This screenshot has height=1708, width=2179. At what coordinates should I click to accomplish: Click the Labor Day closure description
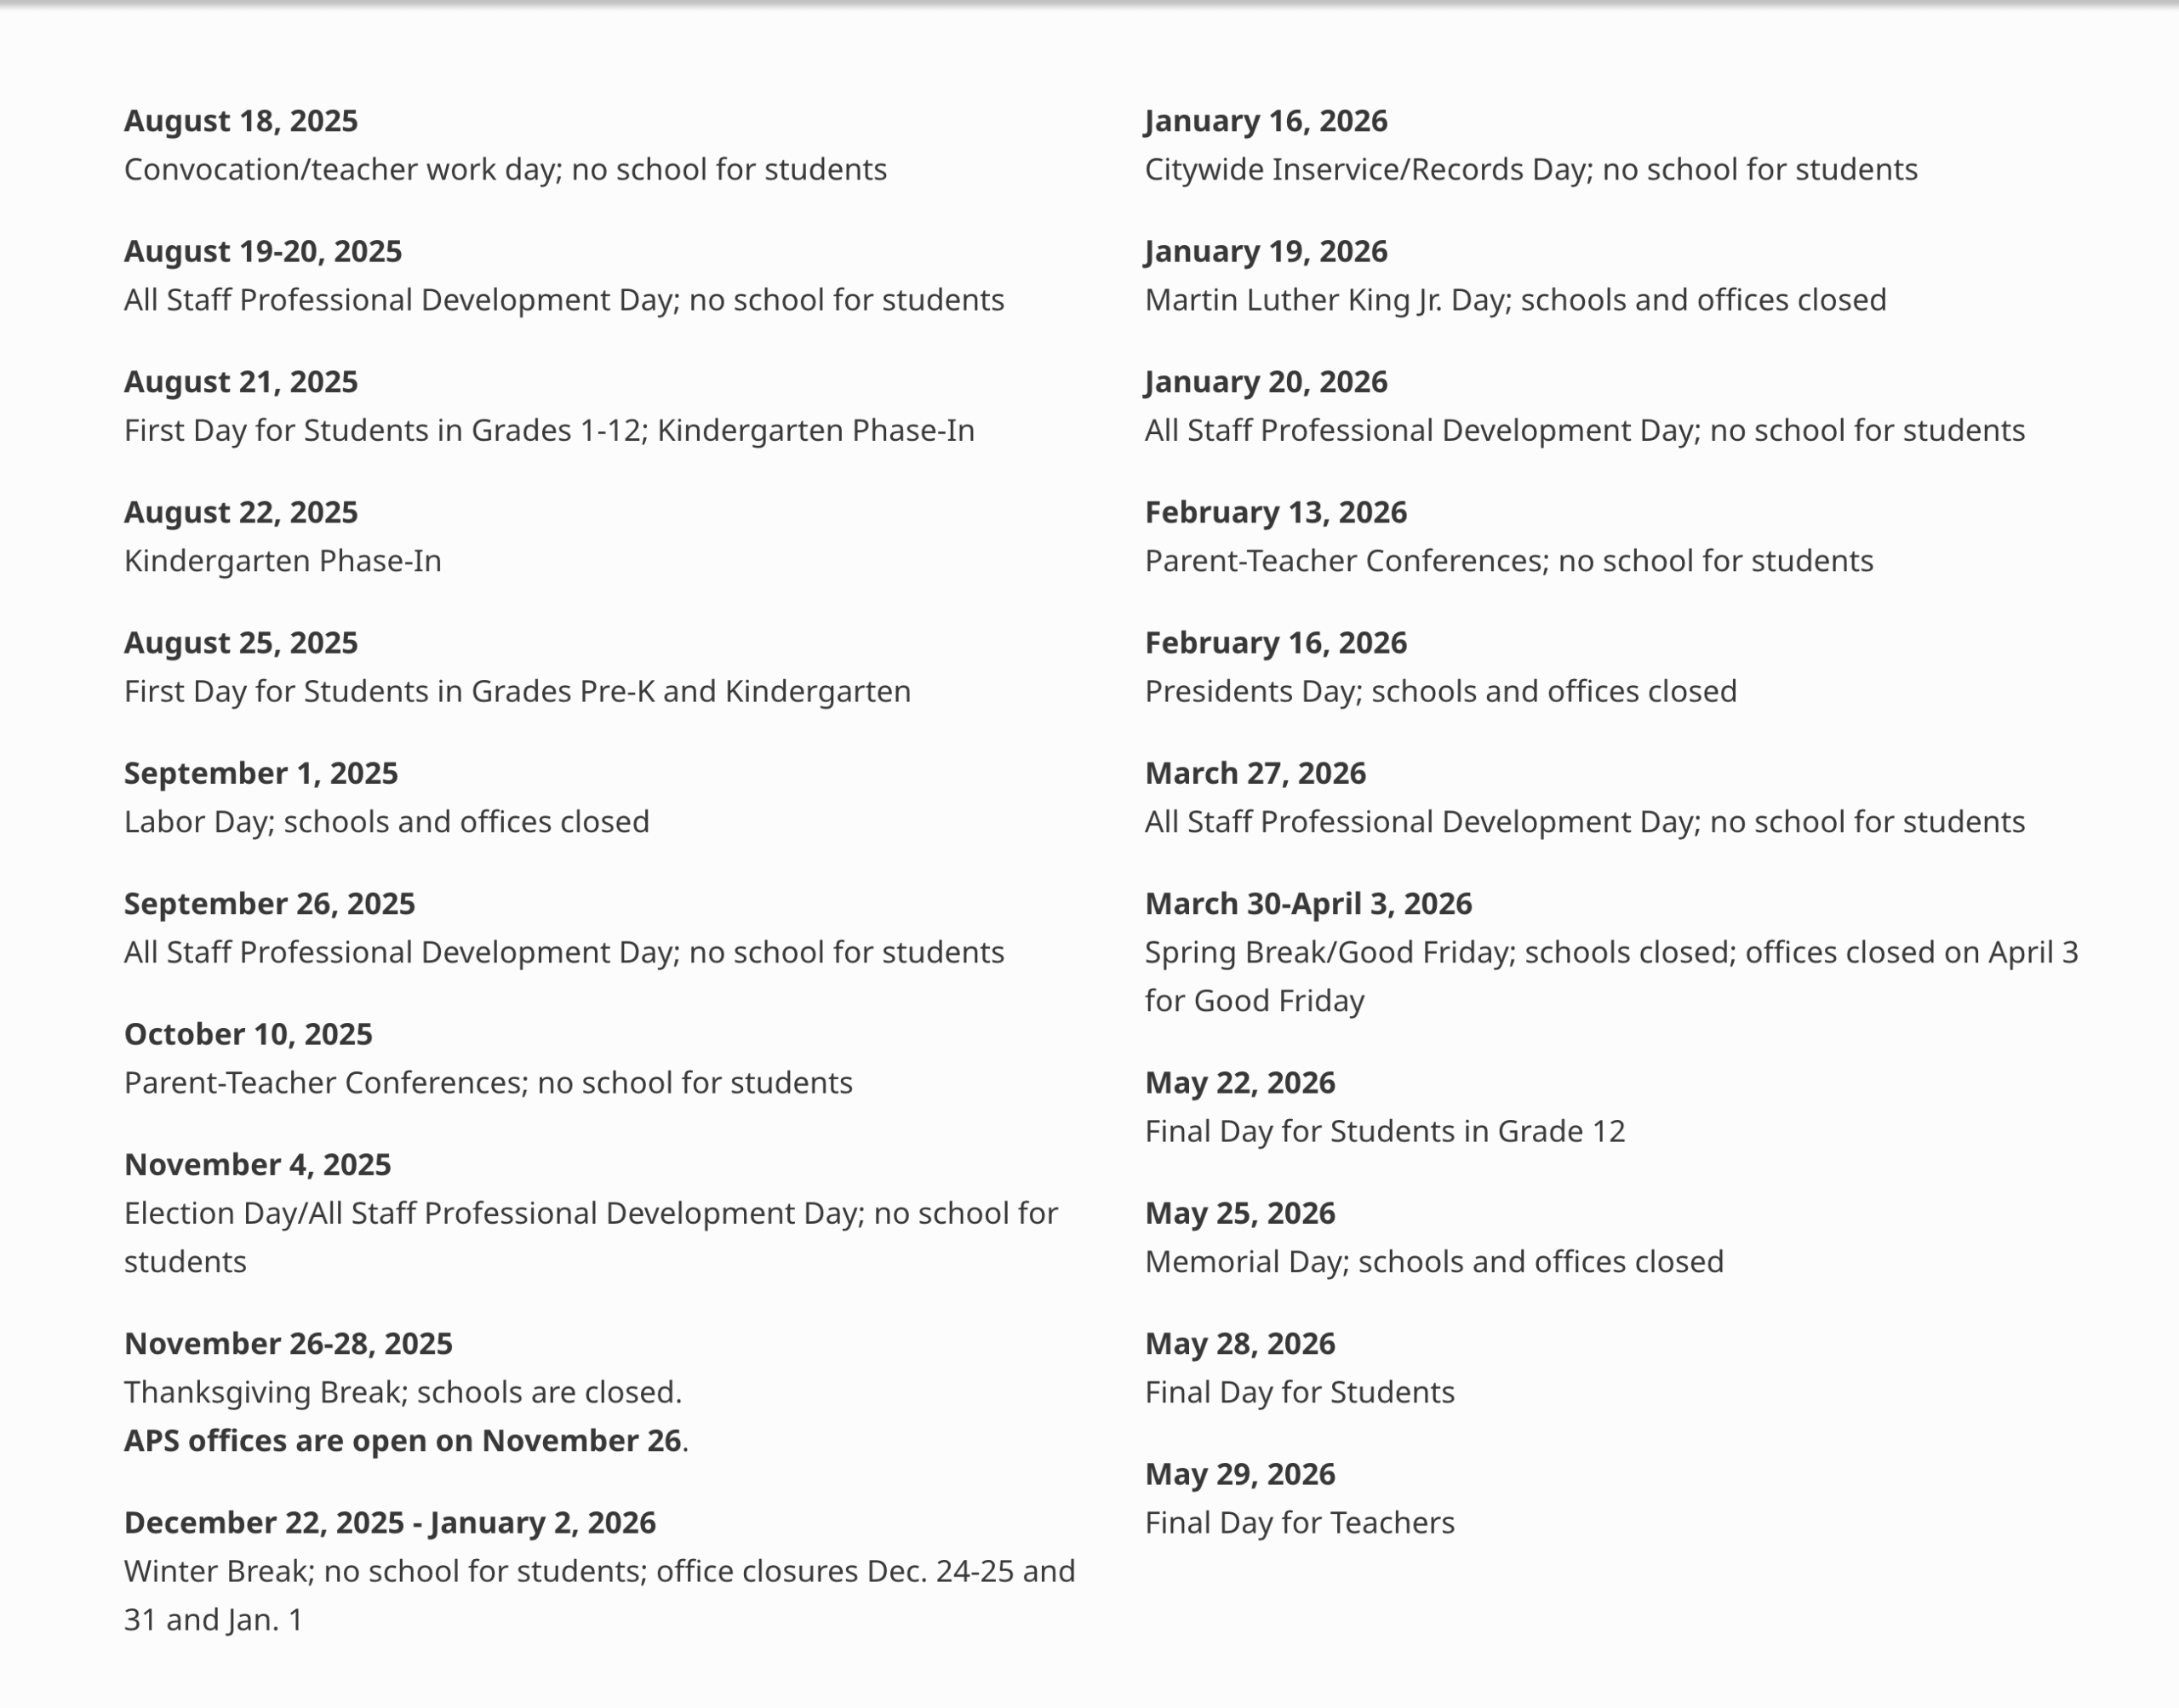pyautogui.click(x=386, y=822)
